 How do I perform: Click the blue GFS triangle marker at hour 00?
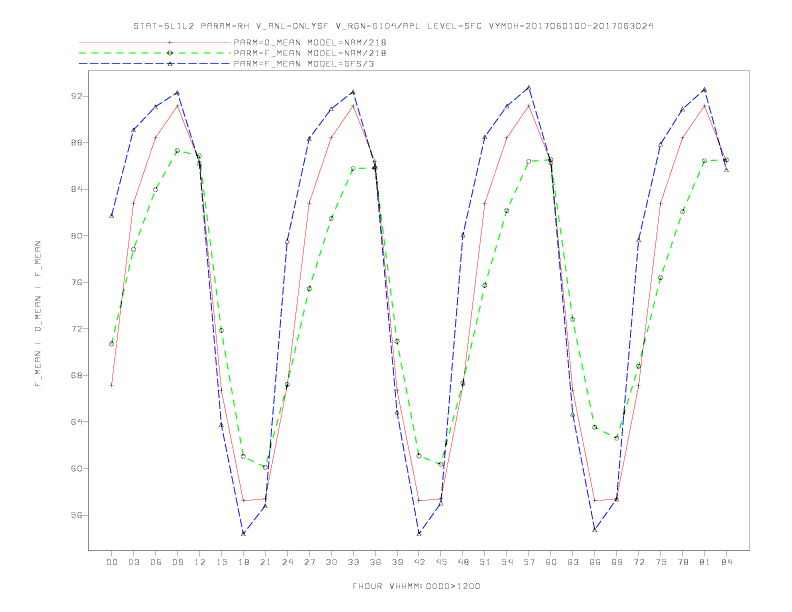112,216
